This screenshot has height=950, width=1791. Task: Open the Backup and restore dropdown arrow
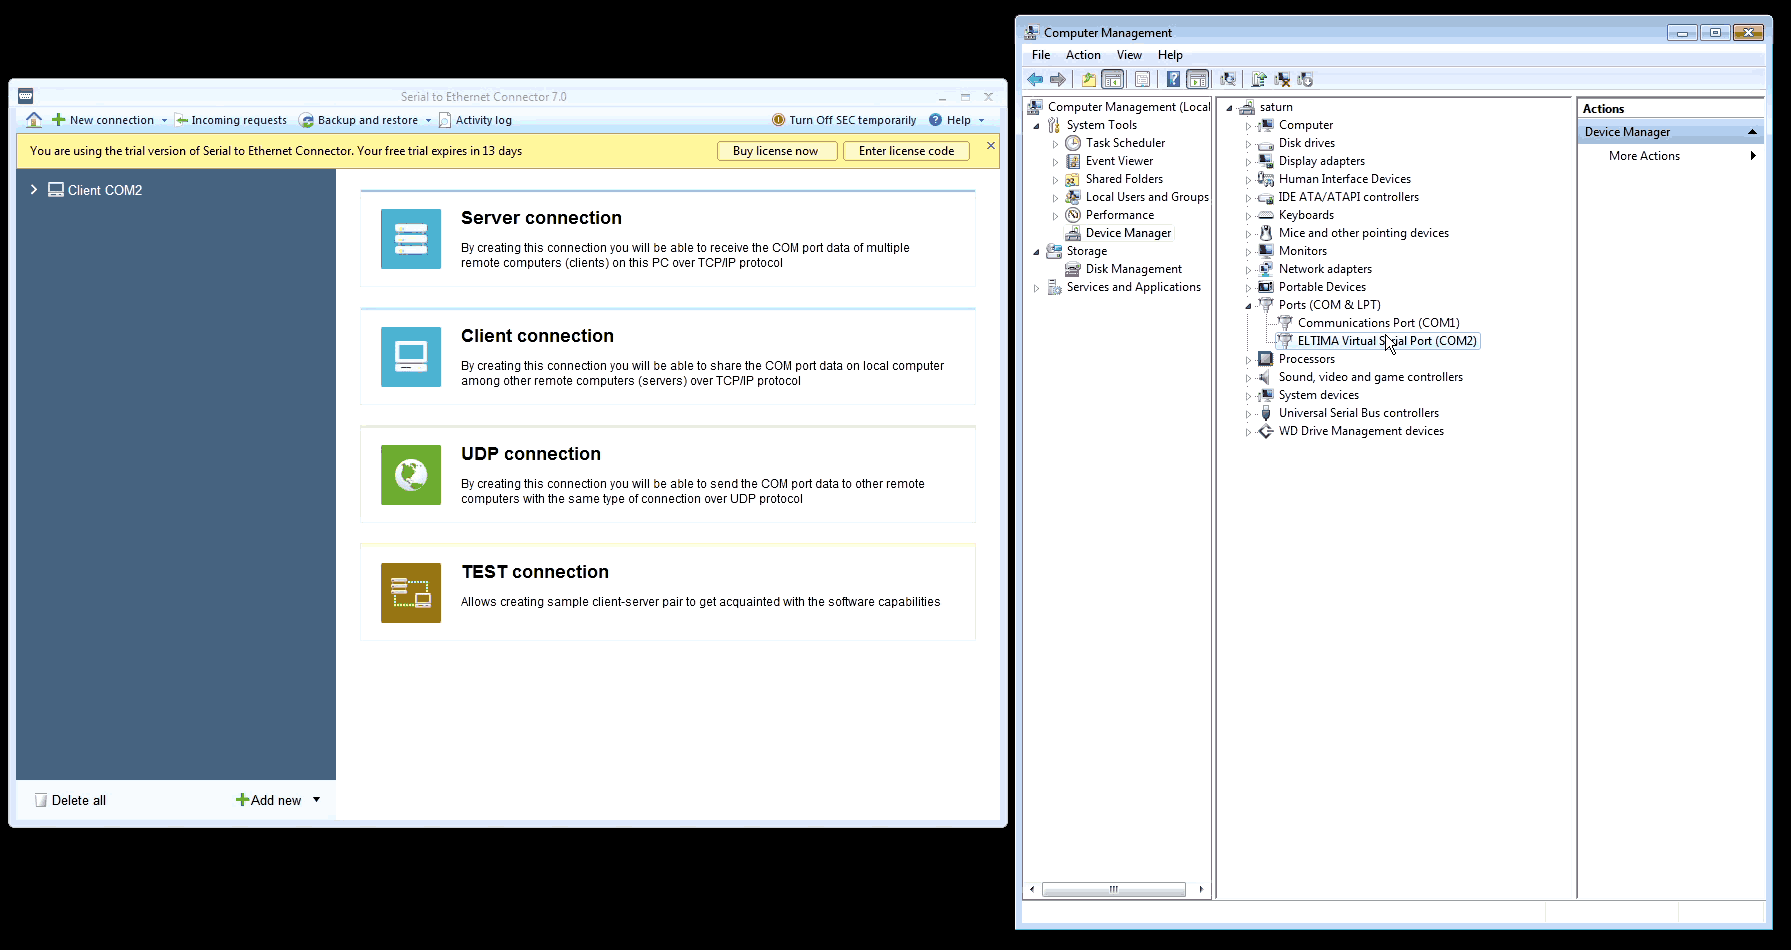[429, 120]
